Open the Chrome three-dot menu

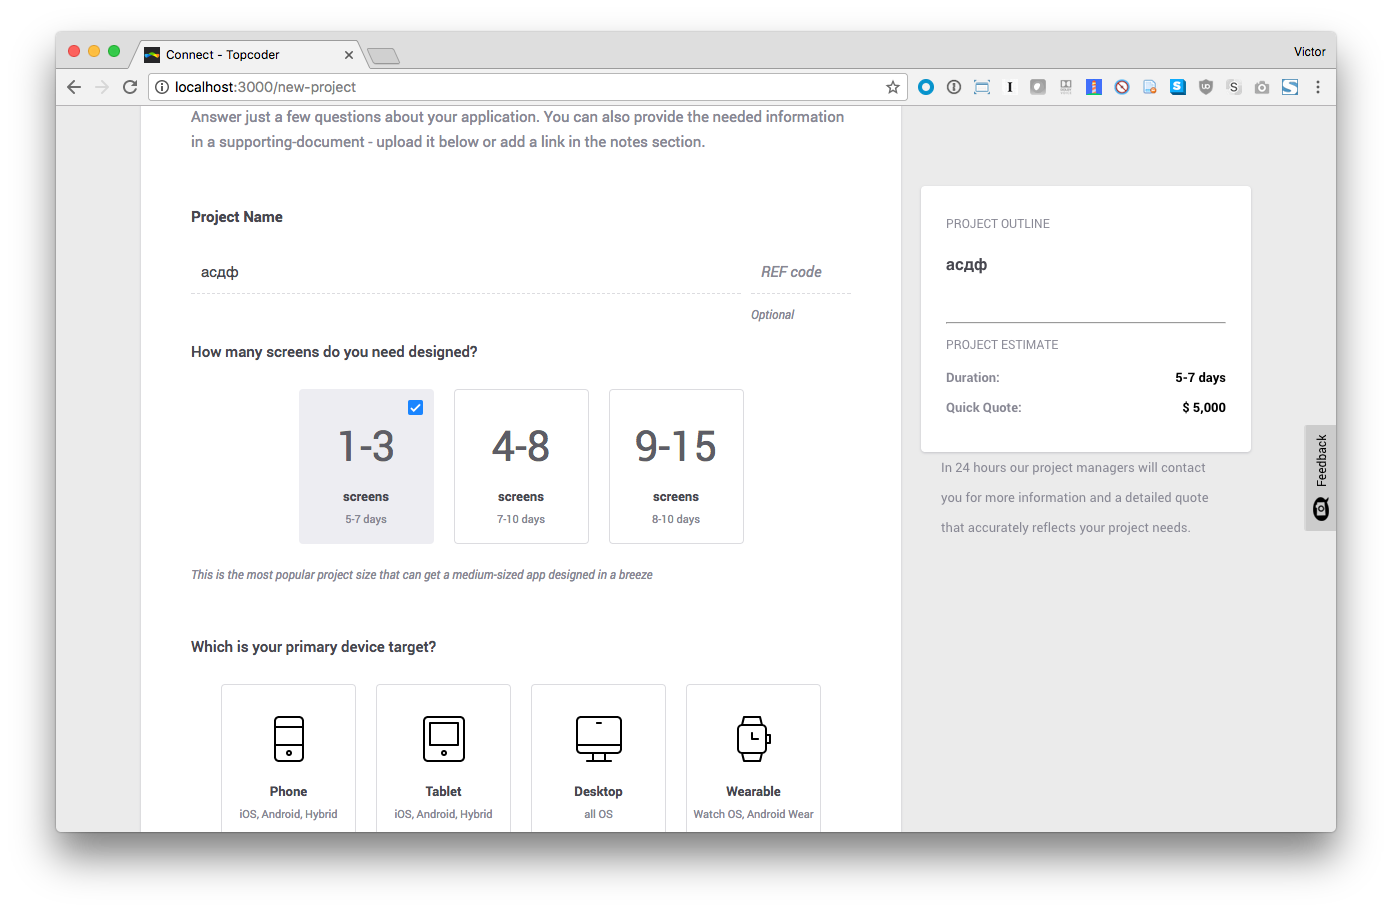coord(1318,87)
